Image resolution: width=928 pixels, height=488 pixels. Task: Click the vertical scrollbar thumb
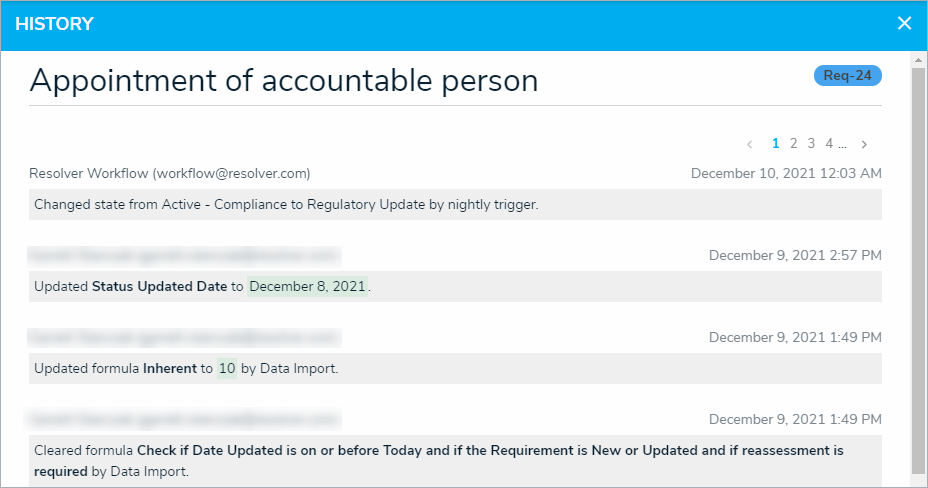[x=919, y=270]
